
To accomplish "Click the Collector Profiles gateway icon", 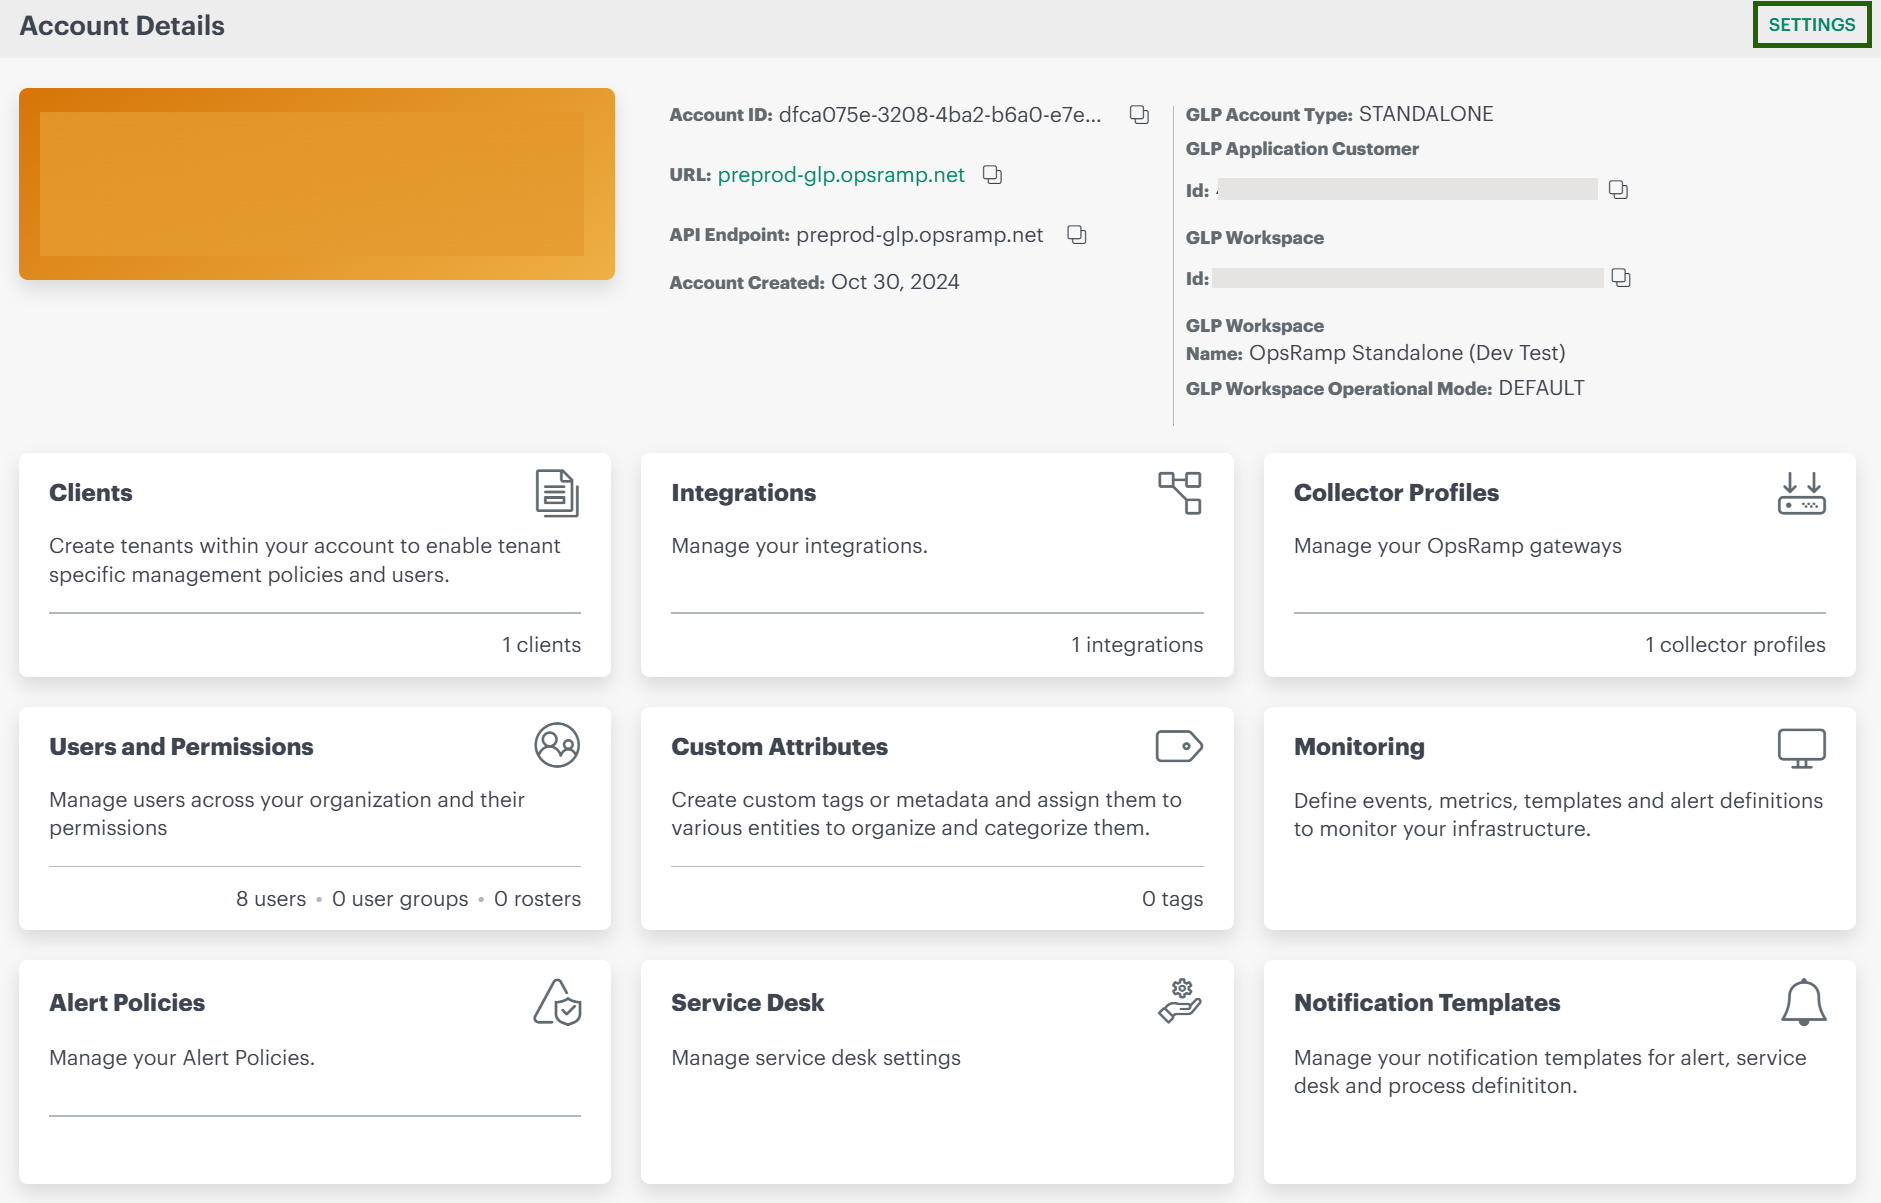I will click(1801, 493).
